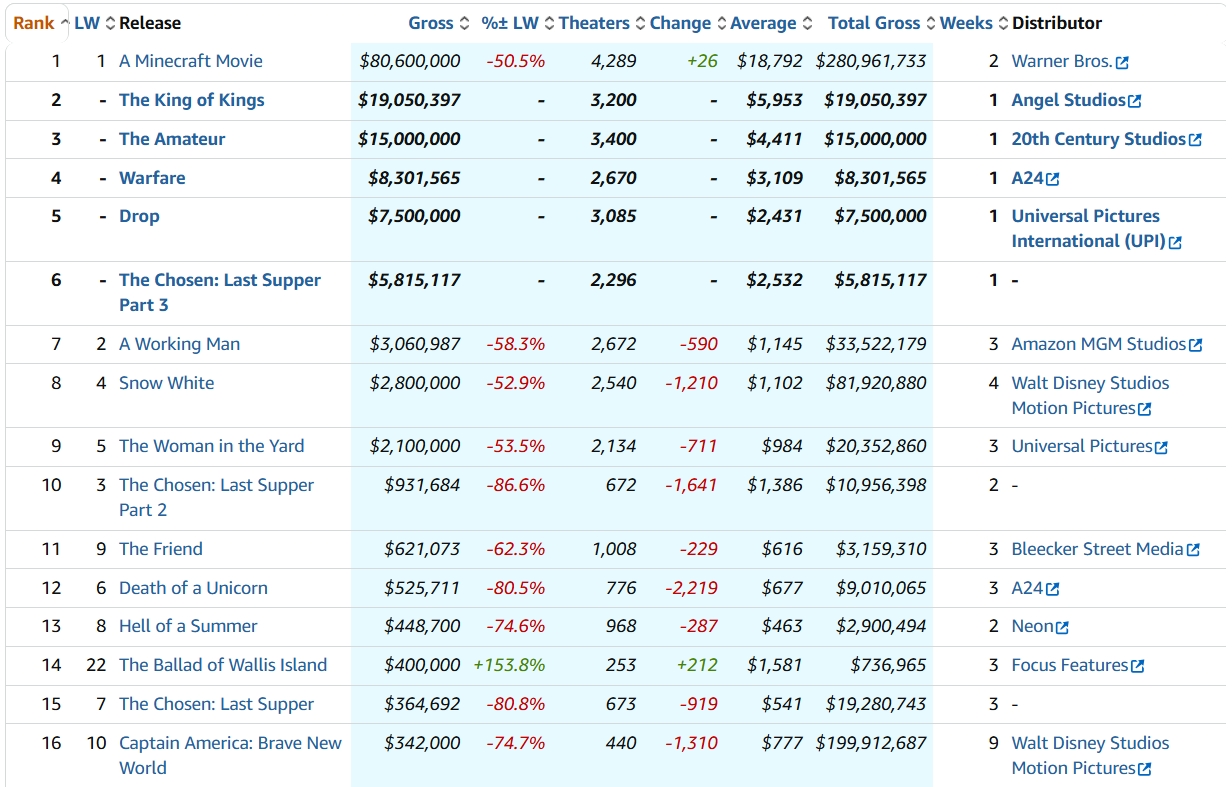Open The Ballad of Wallis Island link
Screen dimensions: 1232x787
coord(223,665)
